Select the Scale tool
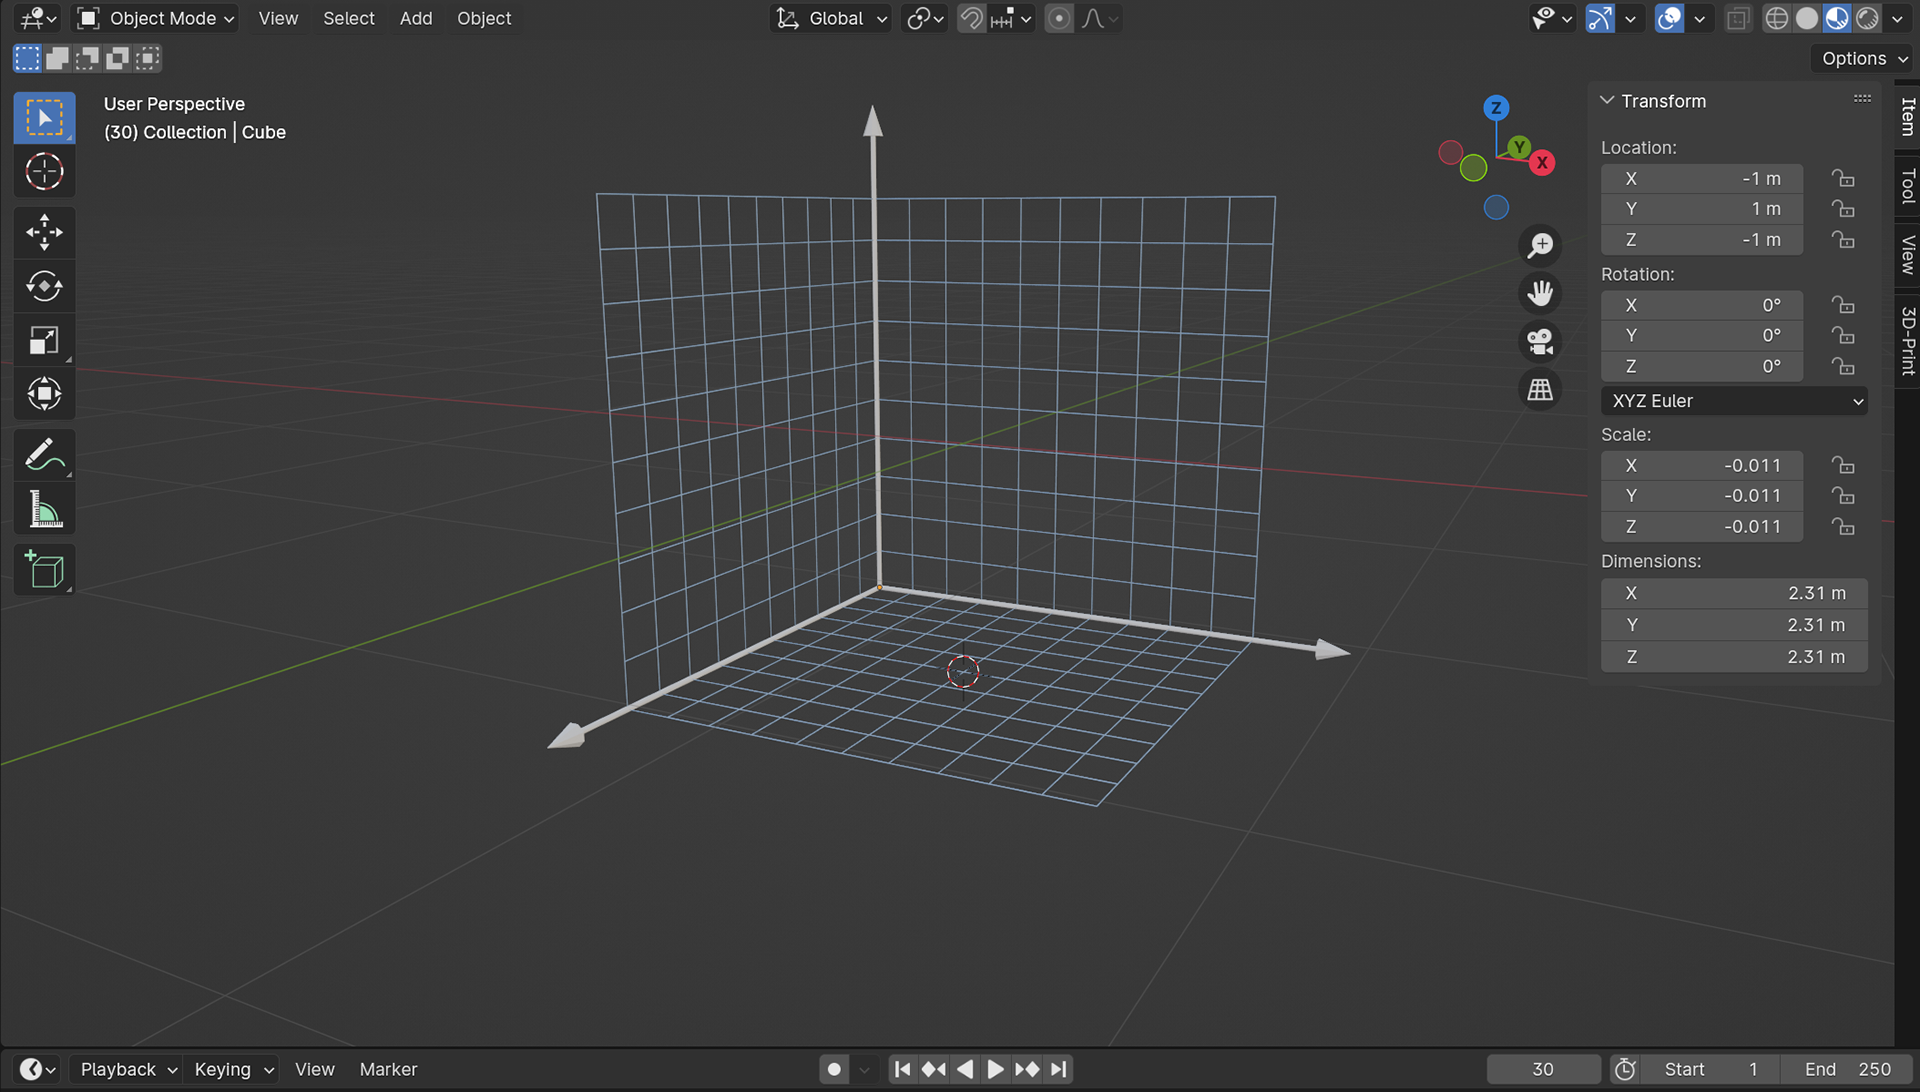Screen dimensions: 1920x1092 click(x=44, y=340)
